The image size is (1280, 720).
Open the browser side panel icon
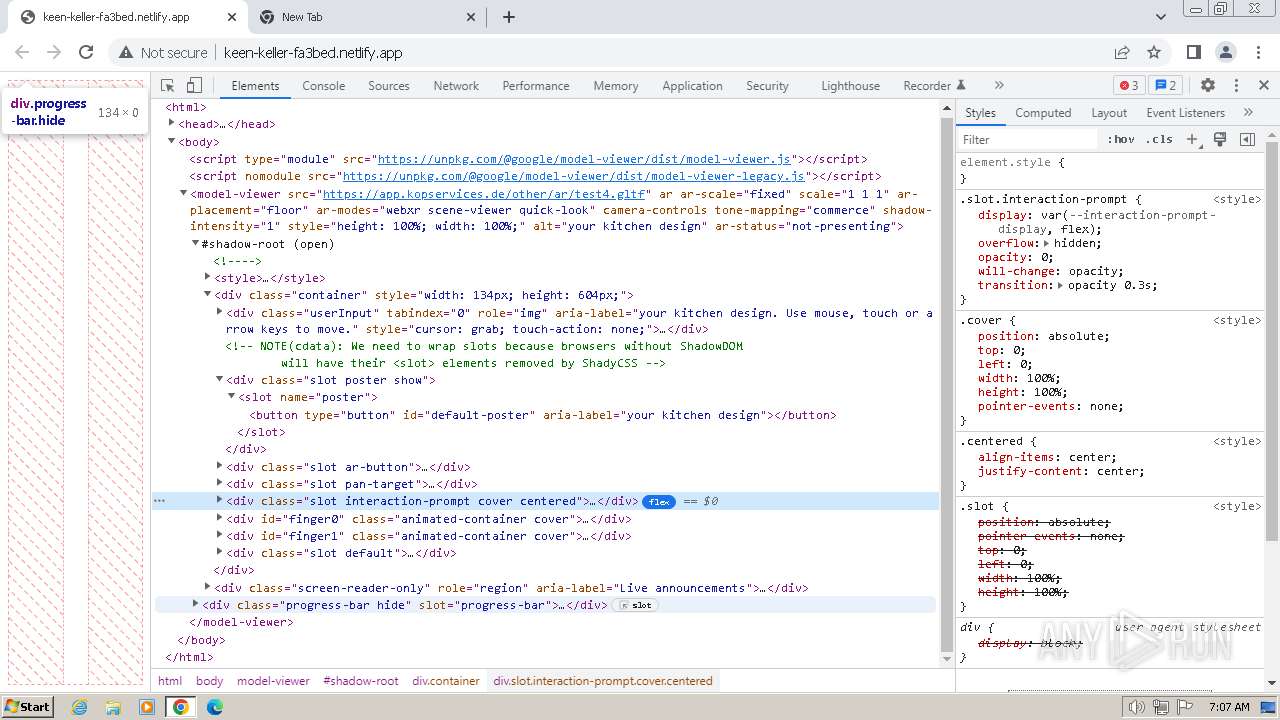[1194, 52]
